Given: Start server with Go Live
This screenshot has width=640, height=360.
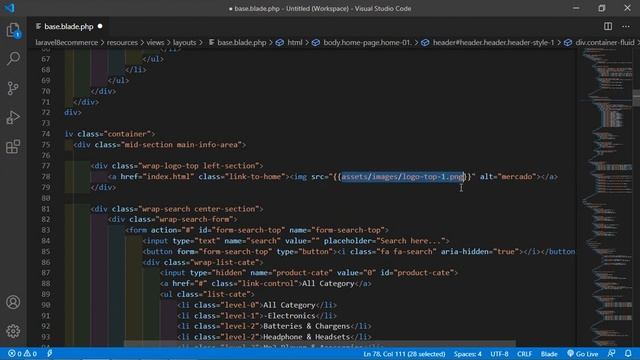Looking at the screenshot, I should click(x=582, y=354).
